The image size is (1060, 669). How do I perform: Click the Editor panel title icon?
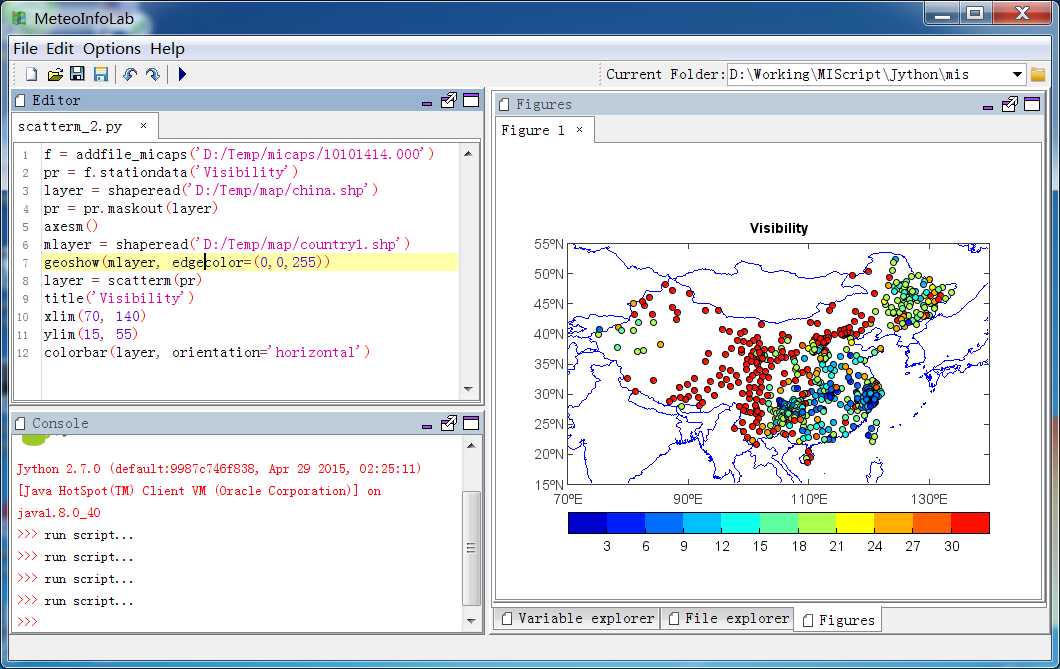20,101
